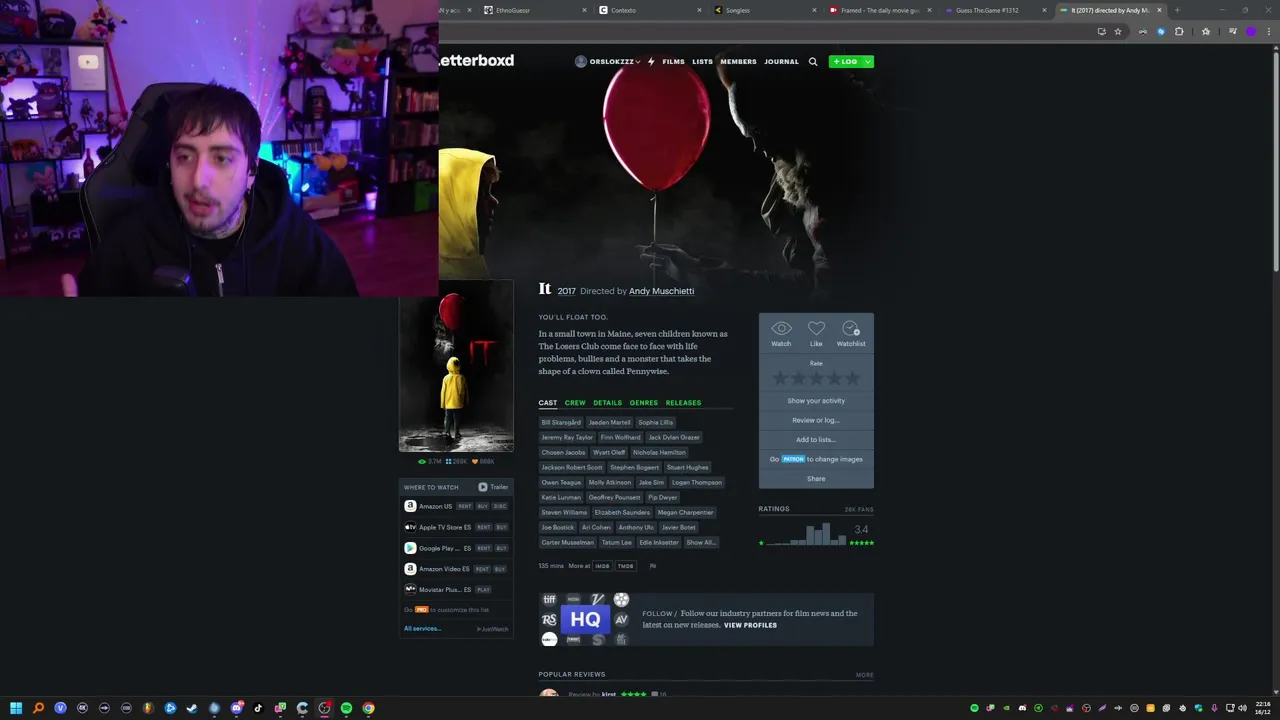Open cast member Finn Wolfhard
The height and width of the screenshot is (720, 1280).
click(620, 437)
